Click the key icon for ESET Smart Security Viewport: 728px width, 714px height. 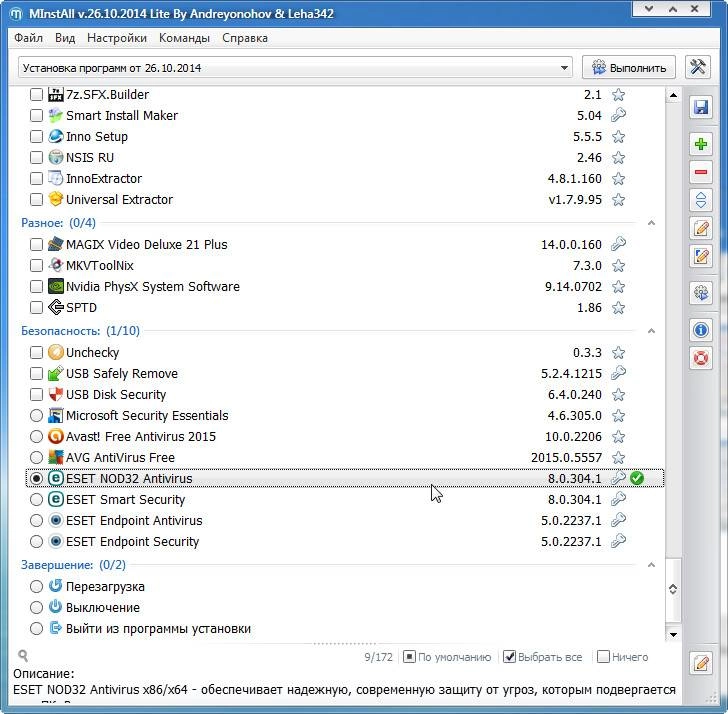point(618,499)
